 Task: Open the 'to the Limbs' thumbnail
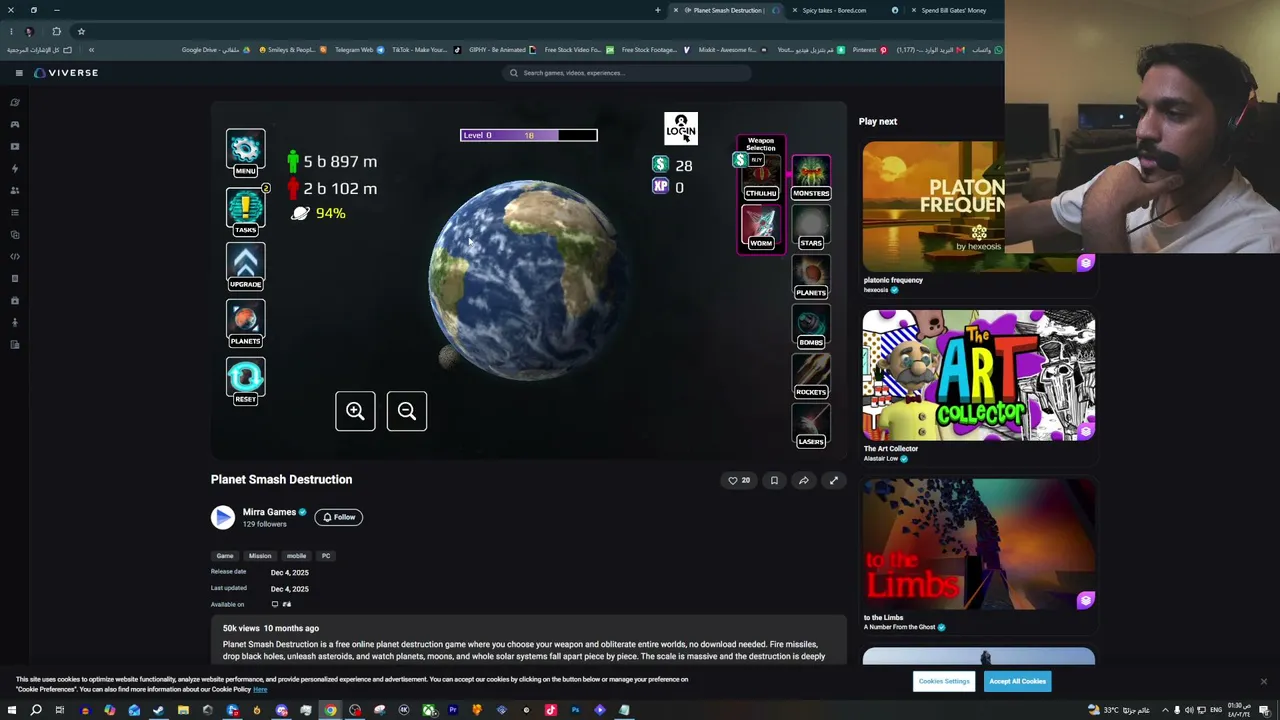(x=979, y=544)
